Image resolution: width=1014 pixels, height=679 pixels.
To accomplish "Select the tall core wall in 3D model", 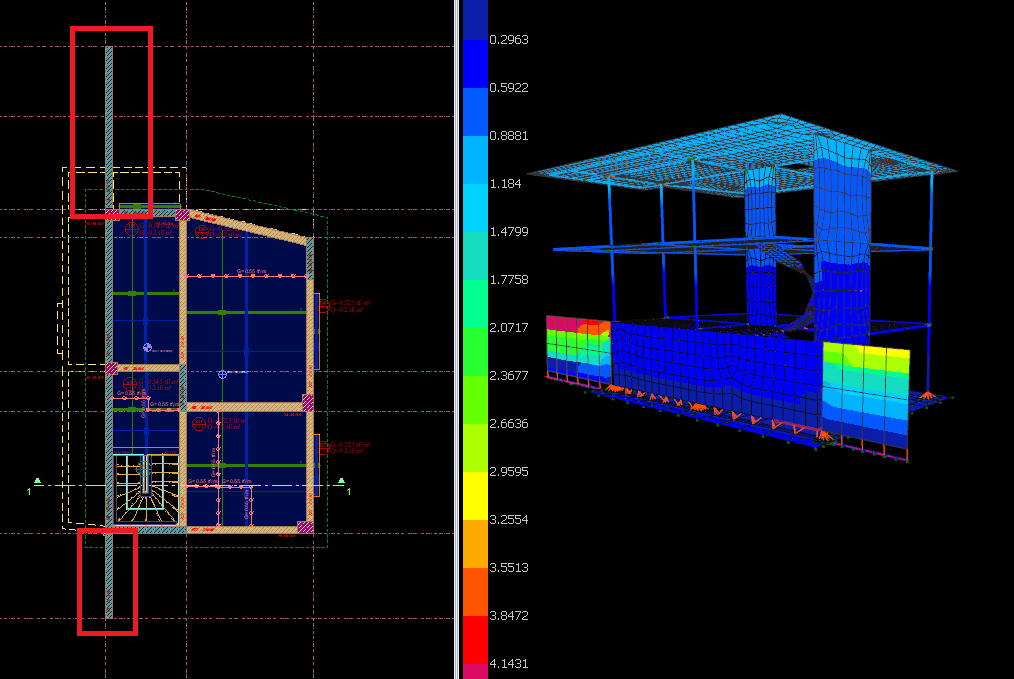I will (x=841, y=239).
